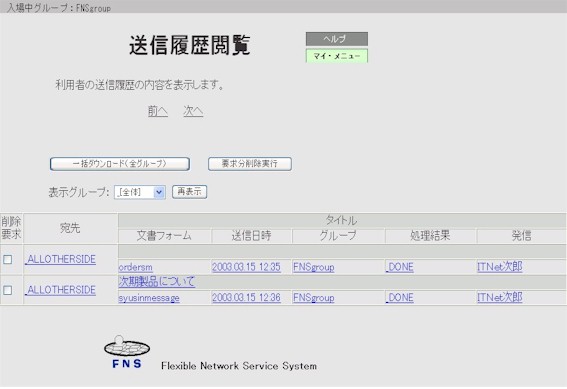The height and width of the screenshot is (389, 567).
Task: Click date link 2003.03.15 12:35
Action: pos(246,267)
